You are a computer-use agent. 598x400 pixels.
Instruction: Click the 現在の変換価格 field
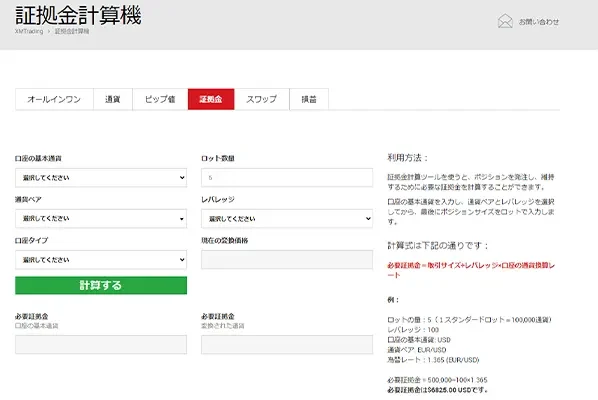[x=287, y=260]
